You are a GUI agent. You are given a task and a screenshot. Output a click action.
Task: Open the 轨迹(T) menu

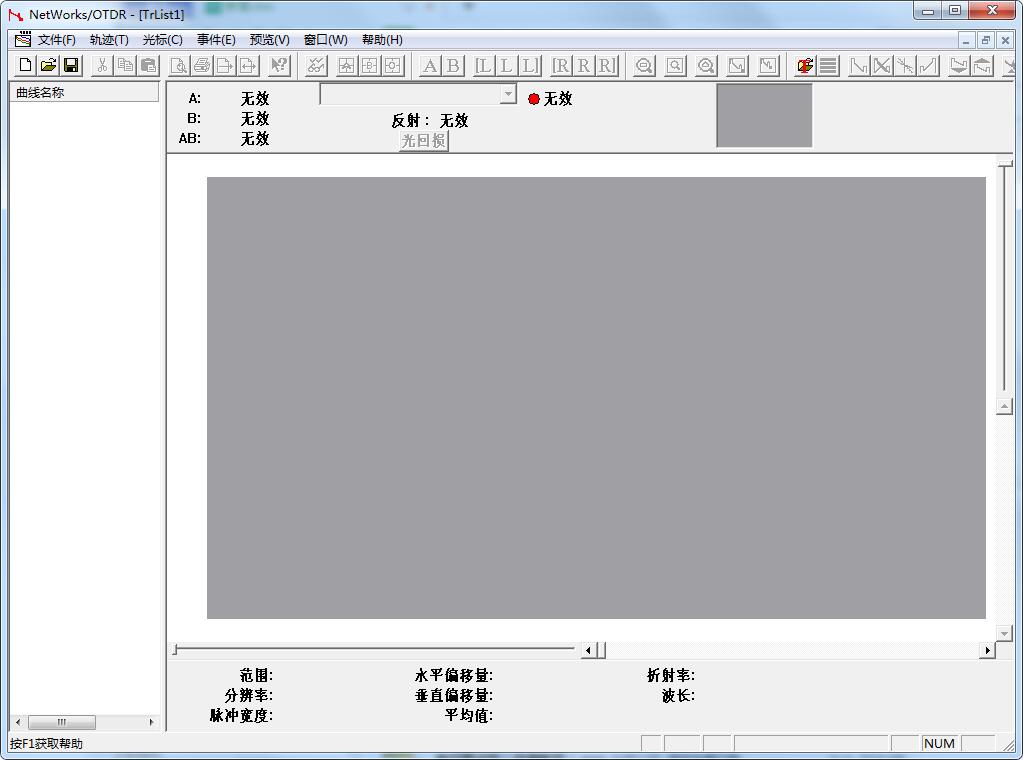coord(109,40)
